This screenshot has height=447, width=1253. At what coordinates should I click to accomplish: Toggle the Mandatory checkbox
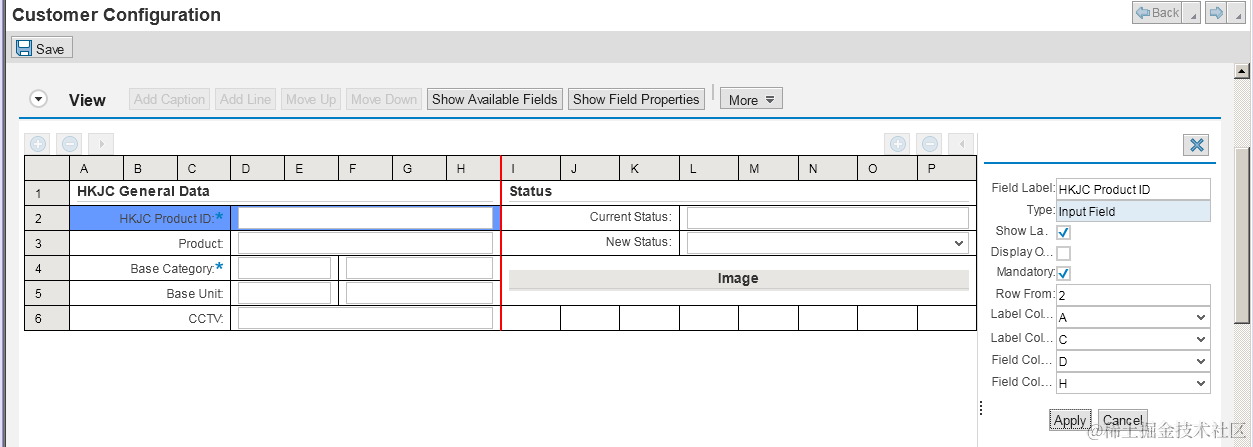point(1064,273)
